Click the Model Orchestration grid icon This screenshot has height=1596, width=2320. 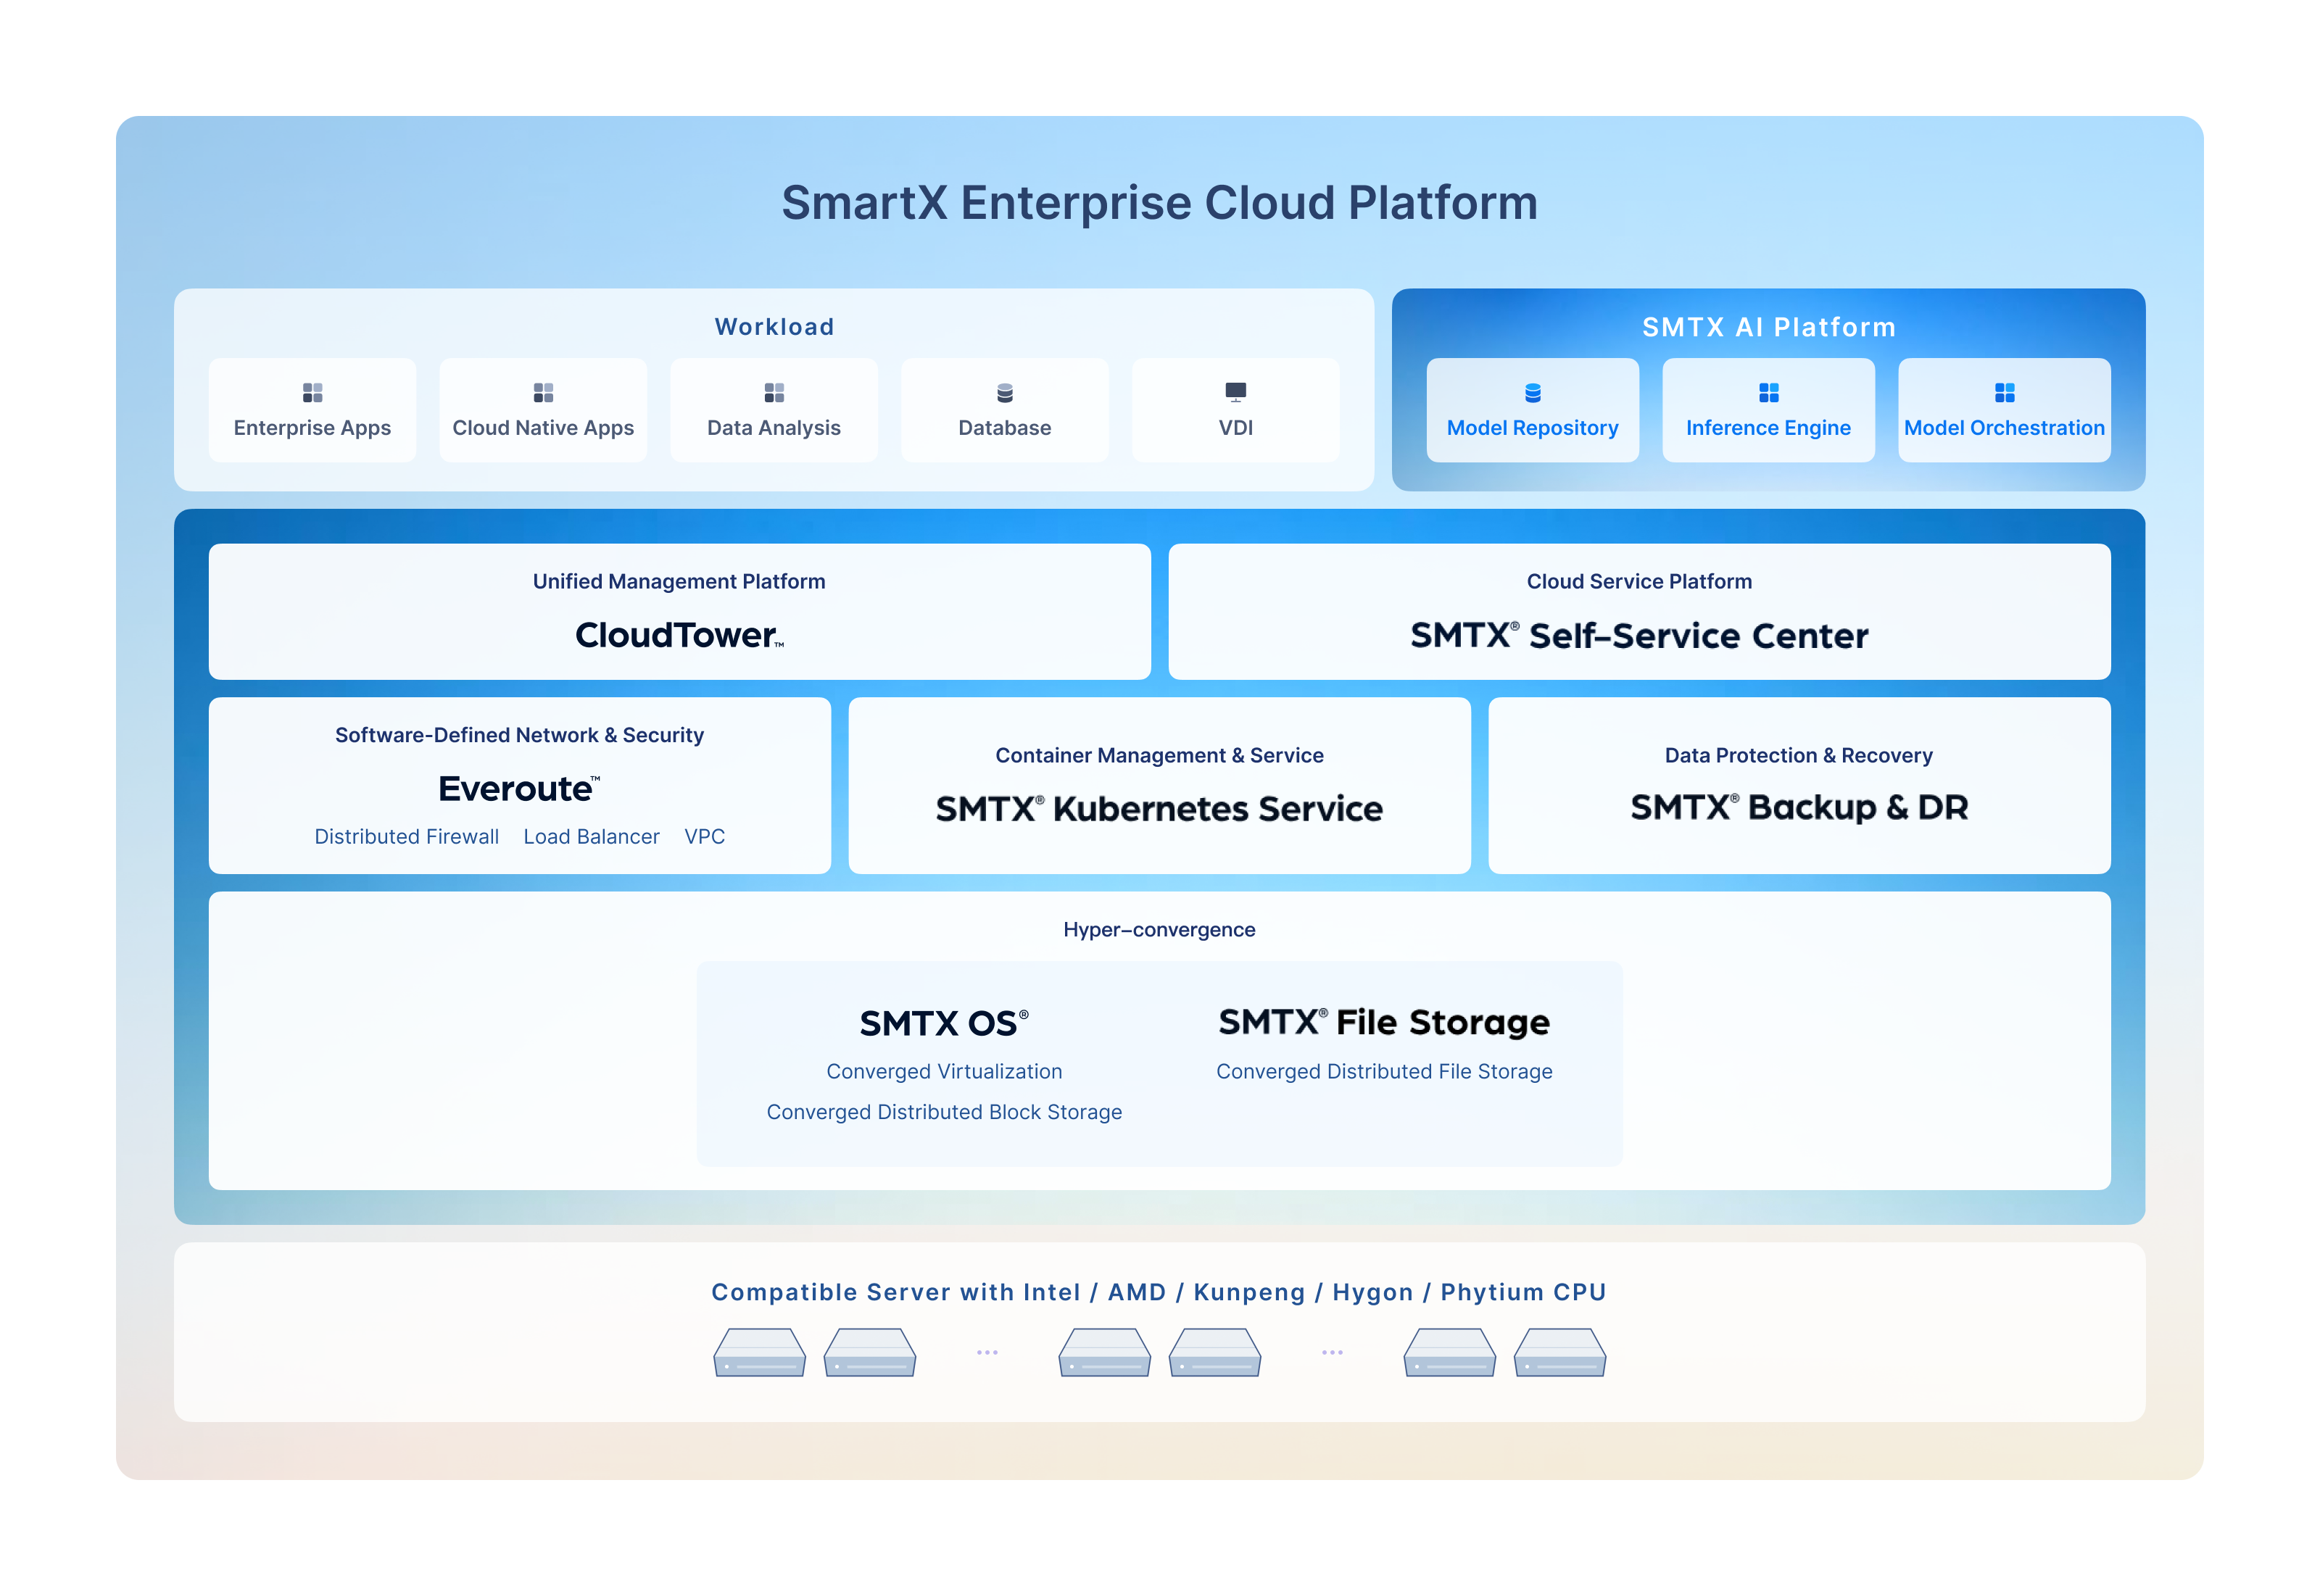(x=2004, y=392)
